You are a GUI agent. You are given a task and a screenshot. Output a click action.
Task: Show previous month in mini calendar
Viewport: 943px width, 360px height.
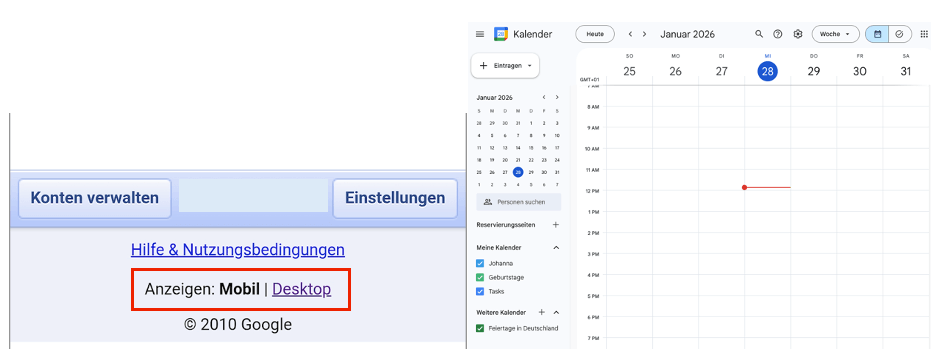(x=544, y=97)
